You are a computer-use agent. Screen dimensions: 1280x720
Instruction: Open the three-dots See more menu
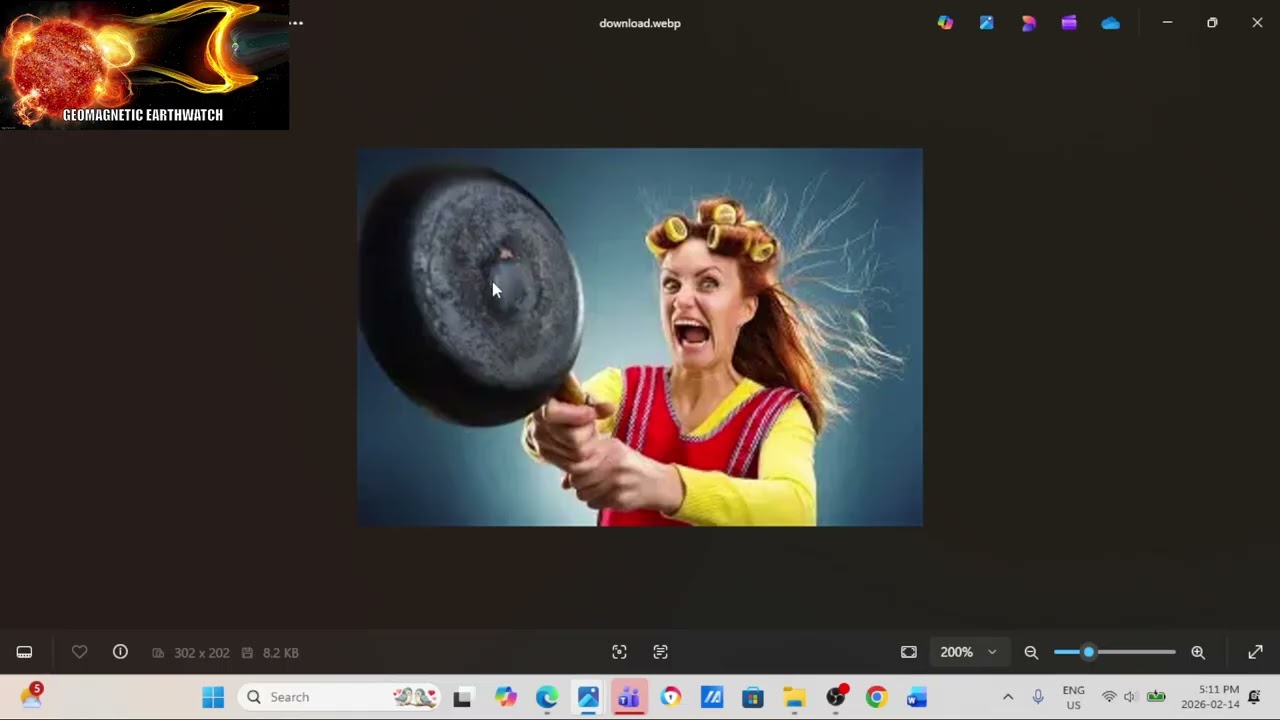coord(296,23)
